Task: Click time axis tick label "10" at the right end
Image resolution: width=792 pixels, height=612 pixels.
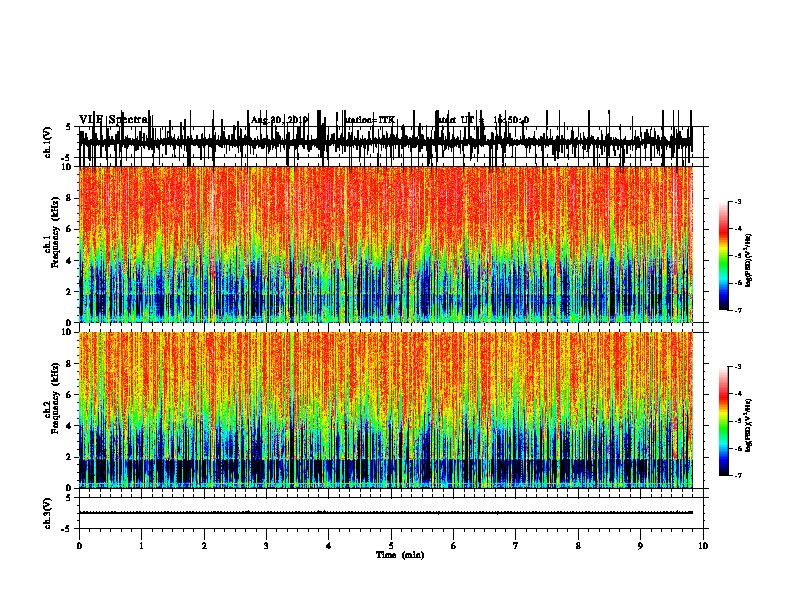Action: click(x=703, y=546)
